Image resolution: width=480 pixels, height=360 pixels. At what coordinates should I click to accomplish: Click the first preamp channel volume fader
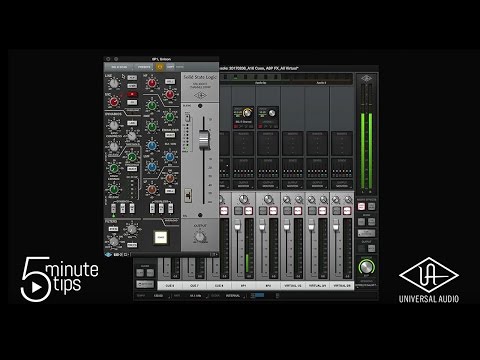(x=237, y=225)
